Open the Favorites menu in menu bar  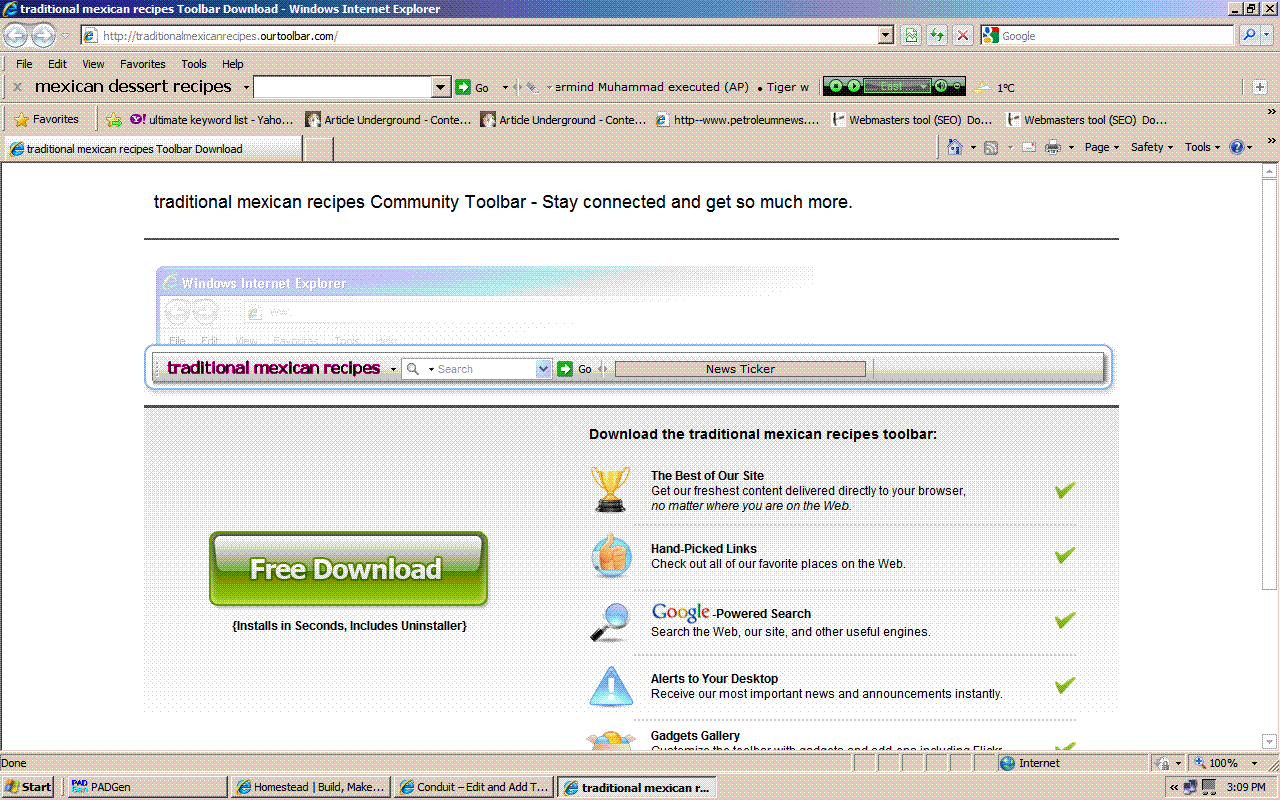(x=143, y=64)
